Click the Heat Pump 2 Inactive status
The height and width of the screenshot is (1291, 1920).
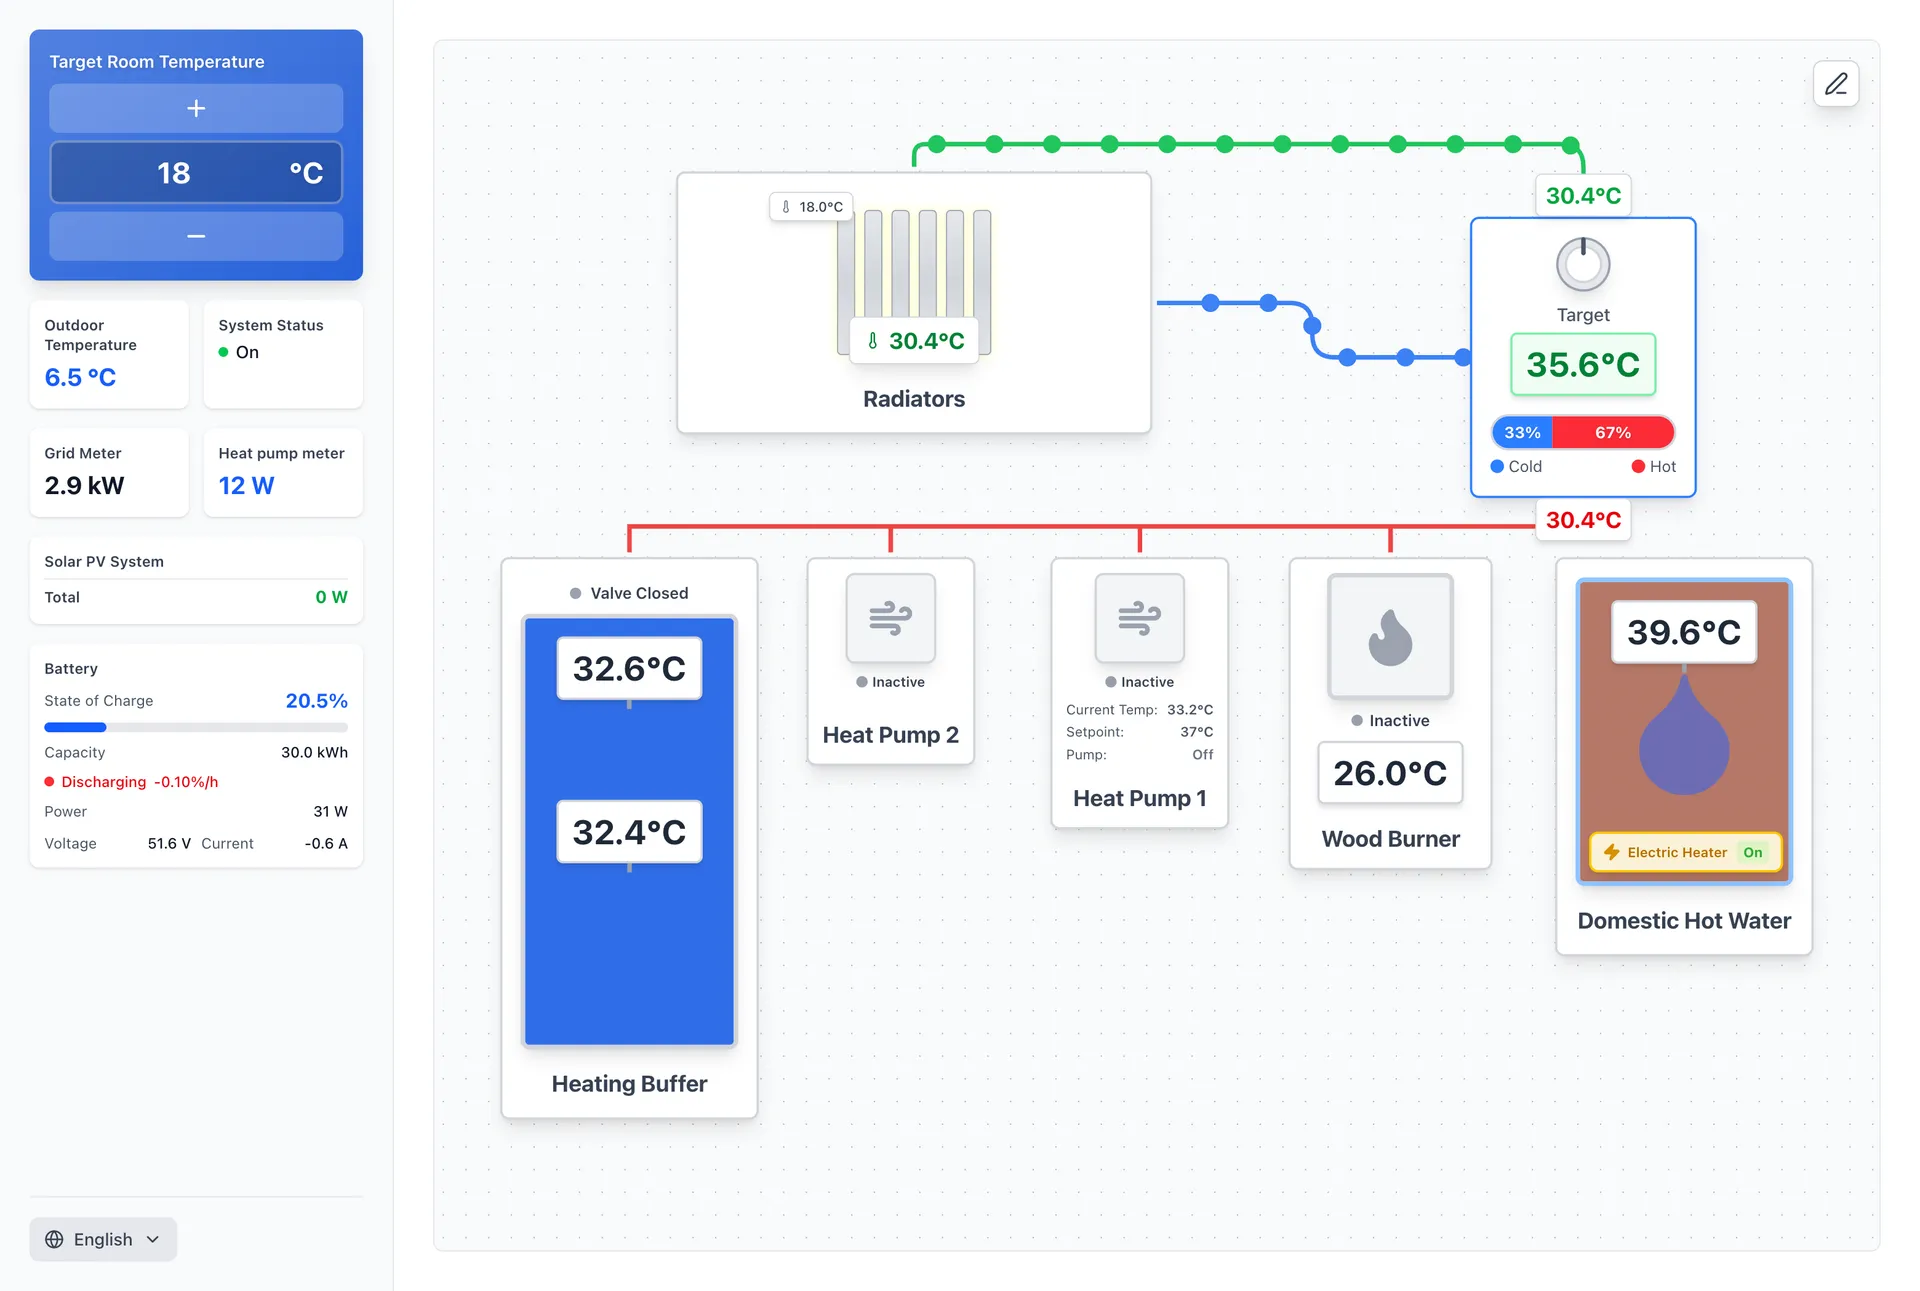click(x=890, y=682)
